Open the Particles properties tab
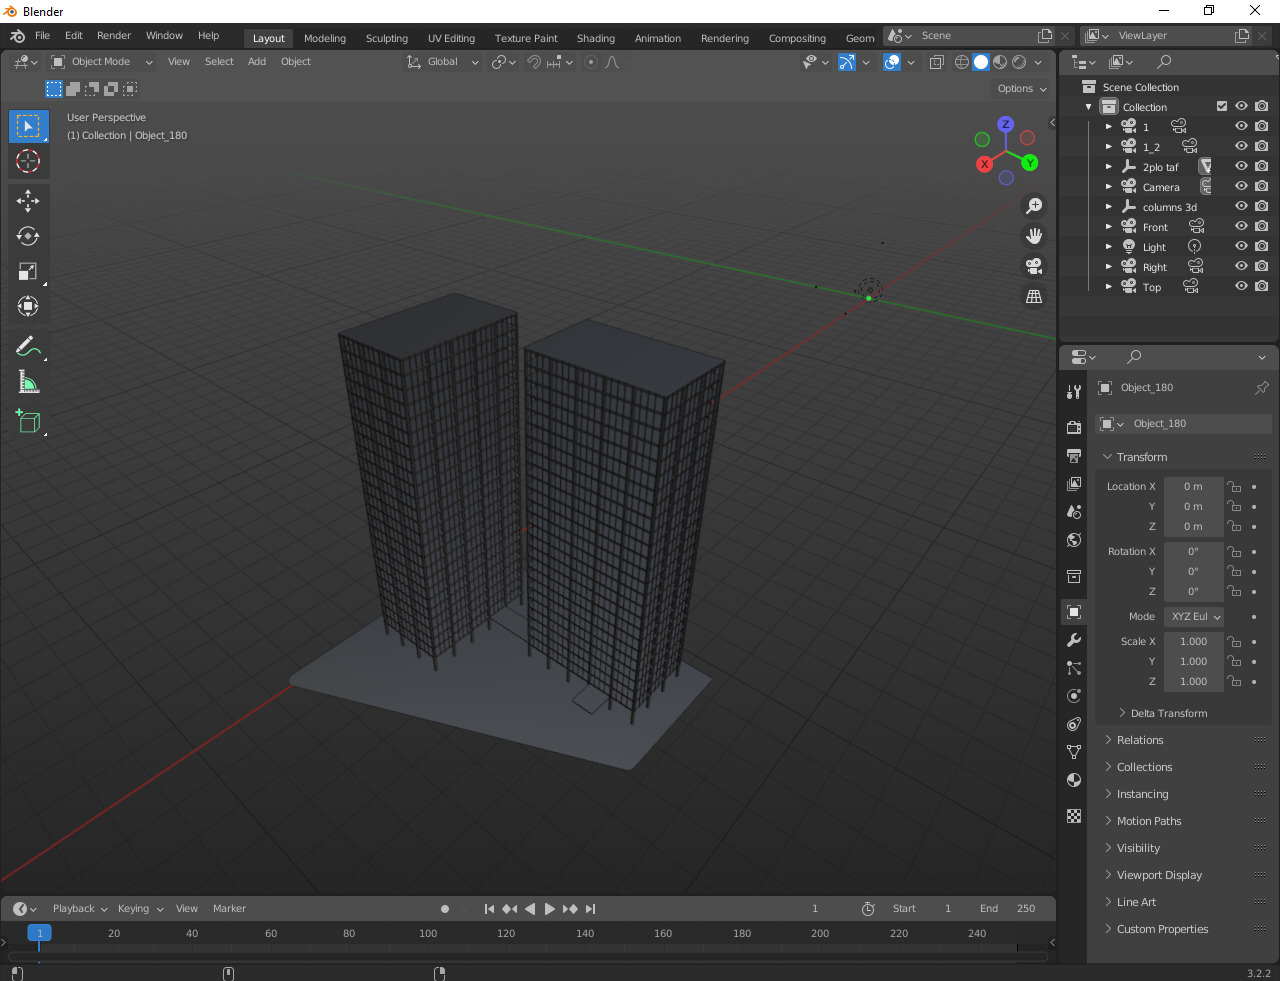 (1074, 668)
